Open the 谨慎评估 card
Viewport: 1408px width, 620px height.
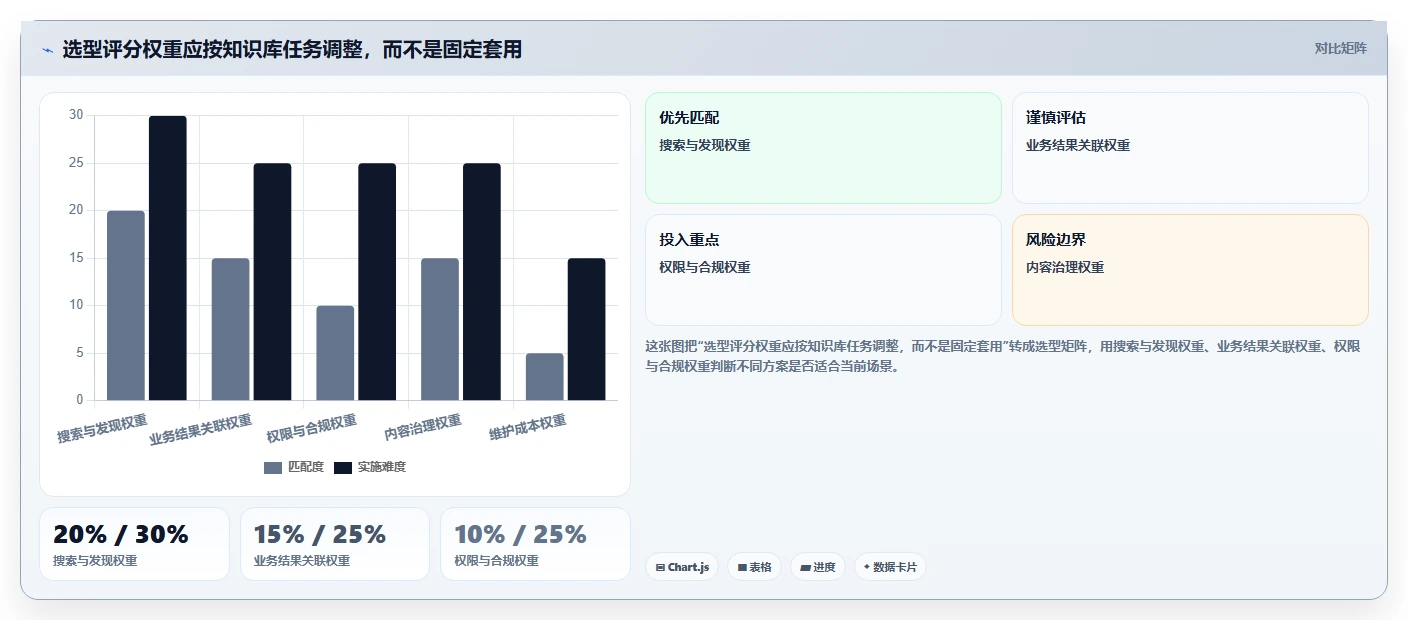[x=1190, y=148]
